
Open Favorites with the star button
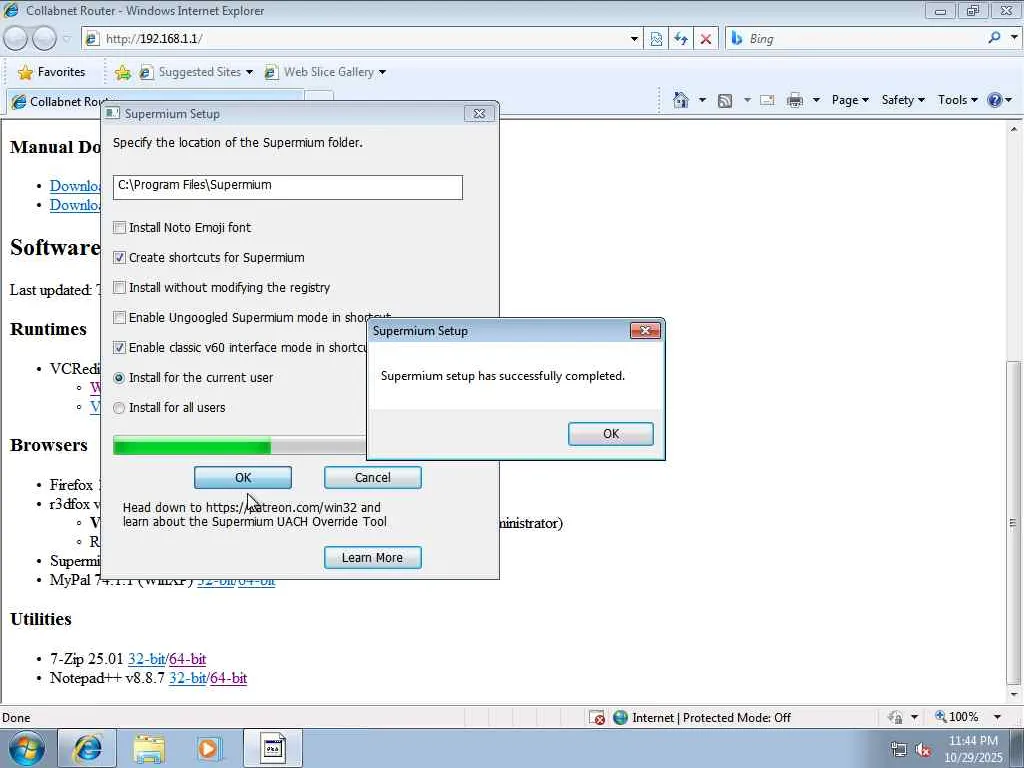(x=52, y=72)
